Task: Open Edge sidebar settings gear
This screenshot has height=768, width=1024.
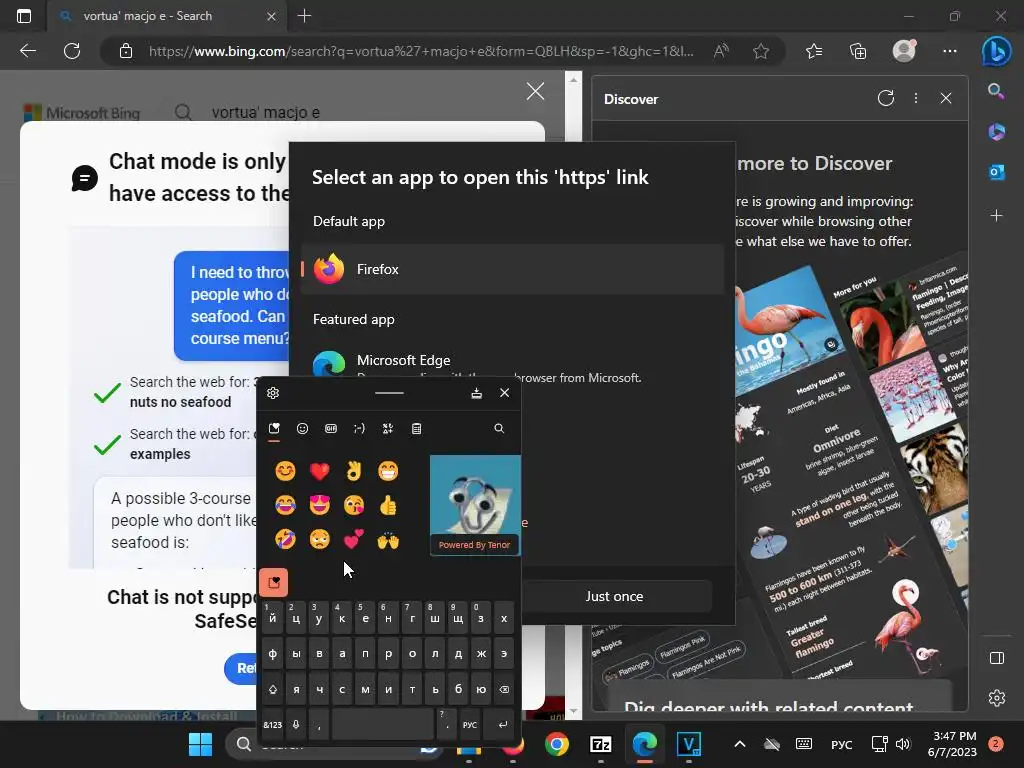Action: click(x=997, y=697)
